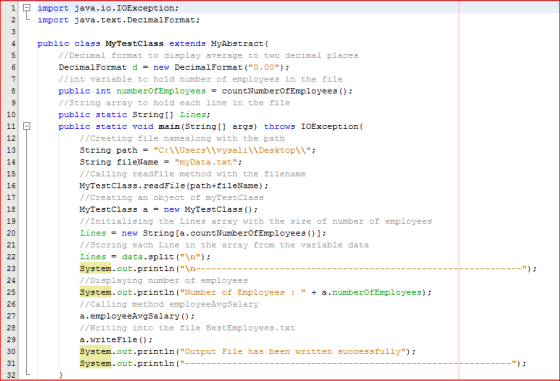The height and width of the screenshot is (381, 560).
Task: Click countNumberOfEmployees() call on line 8
Action: coord(284,91)
